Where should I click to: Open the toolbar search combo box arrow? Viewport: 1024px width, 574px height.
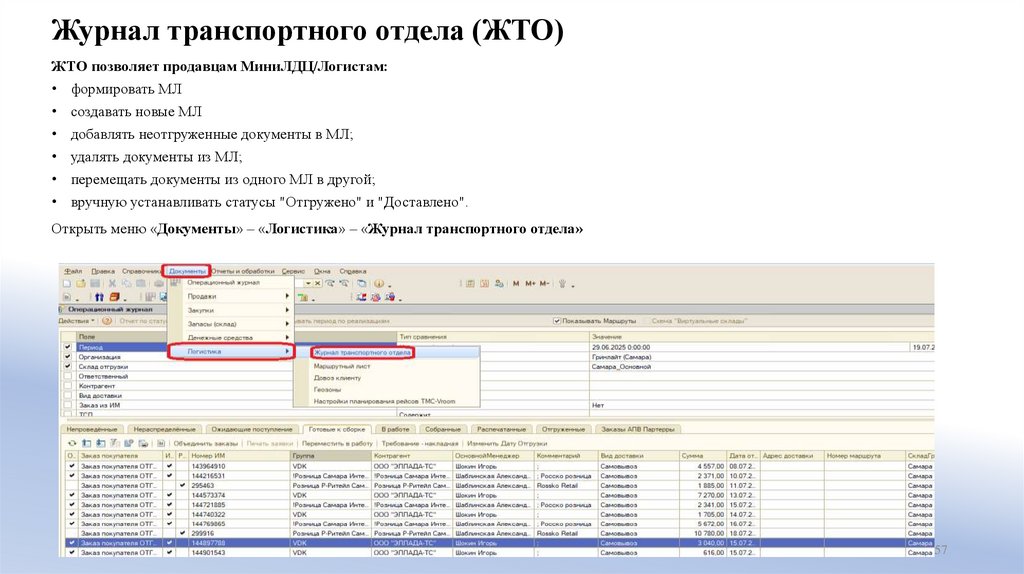click(x=308, y=283)
